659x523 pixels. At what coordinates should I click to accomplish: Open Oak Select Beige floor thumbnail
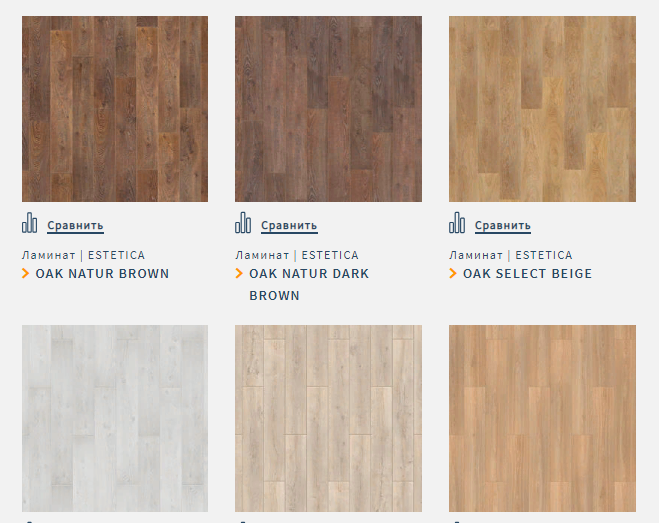click(542, 109)
